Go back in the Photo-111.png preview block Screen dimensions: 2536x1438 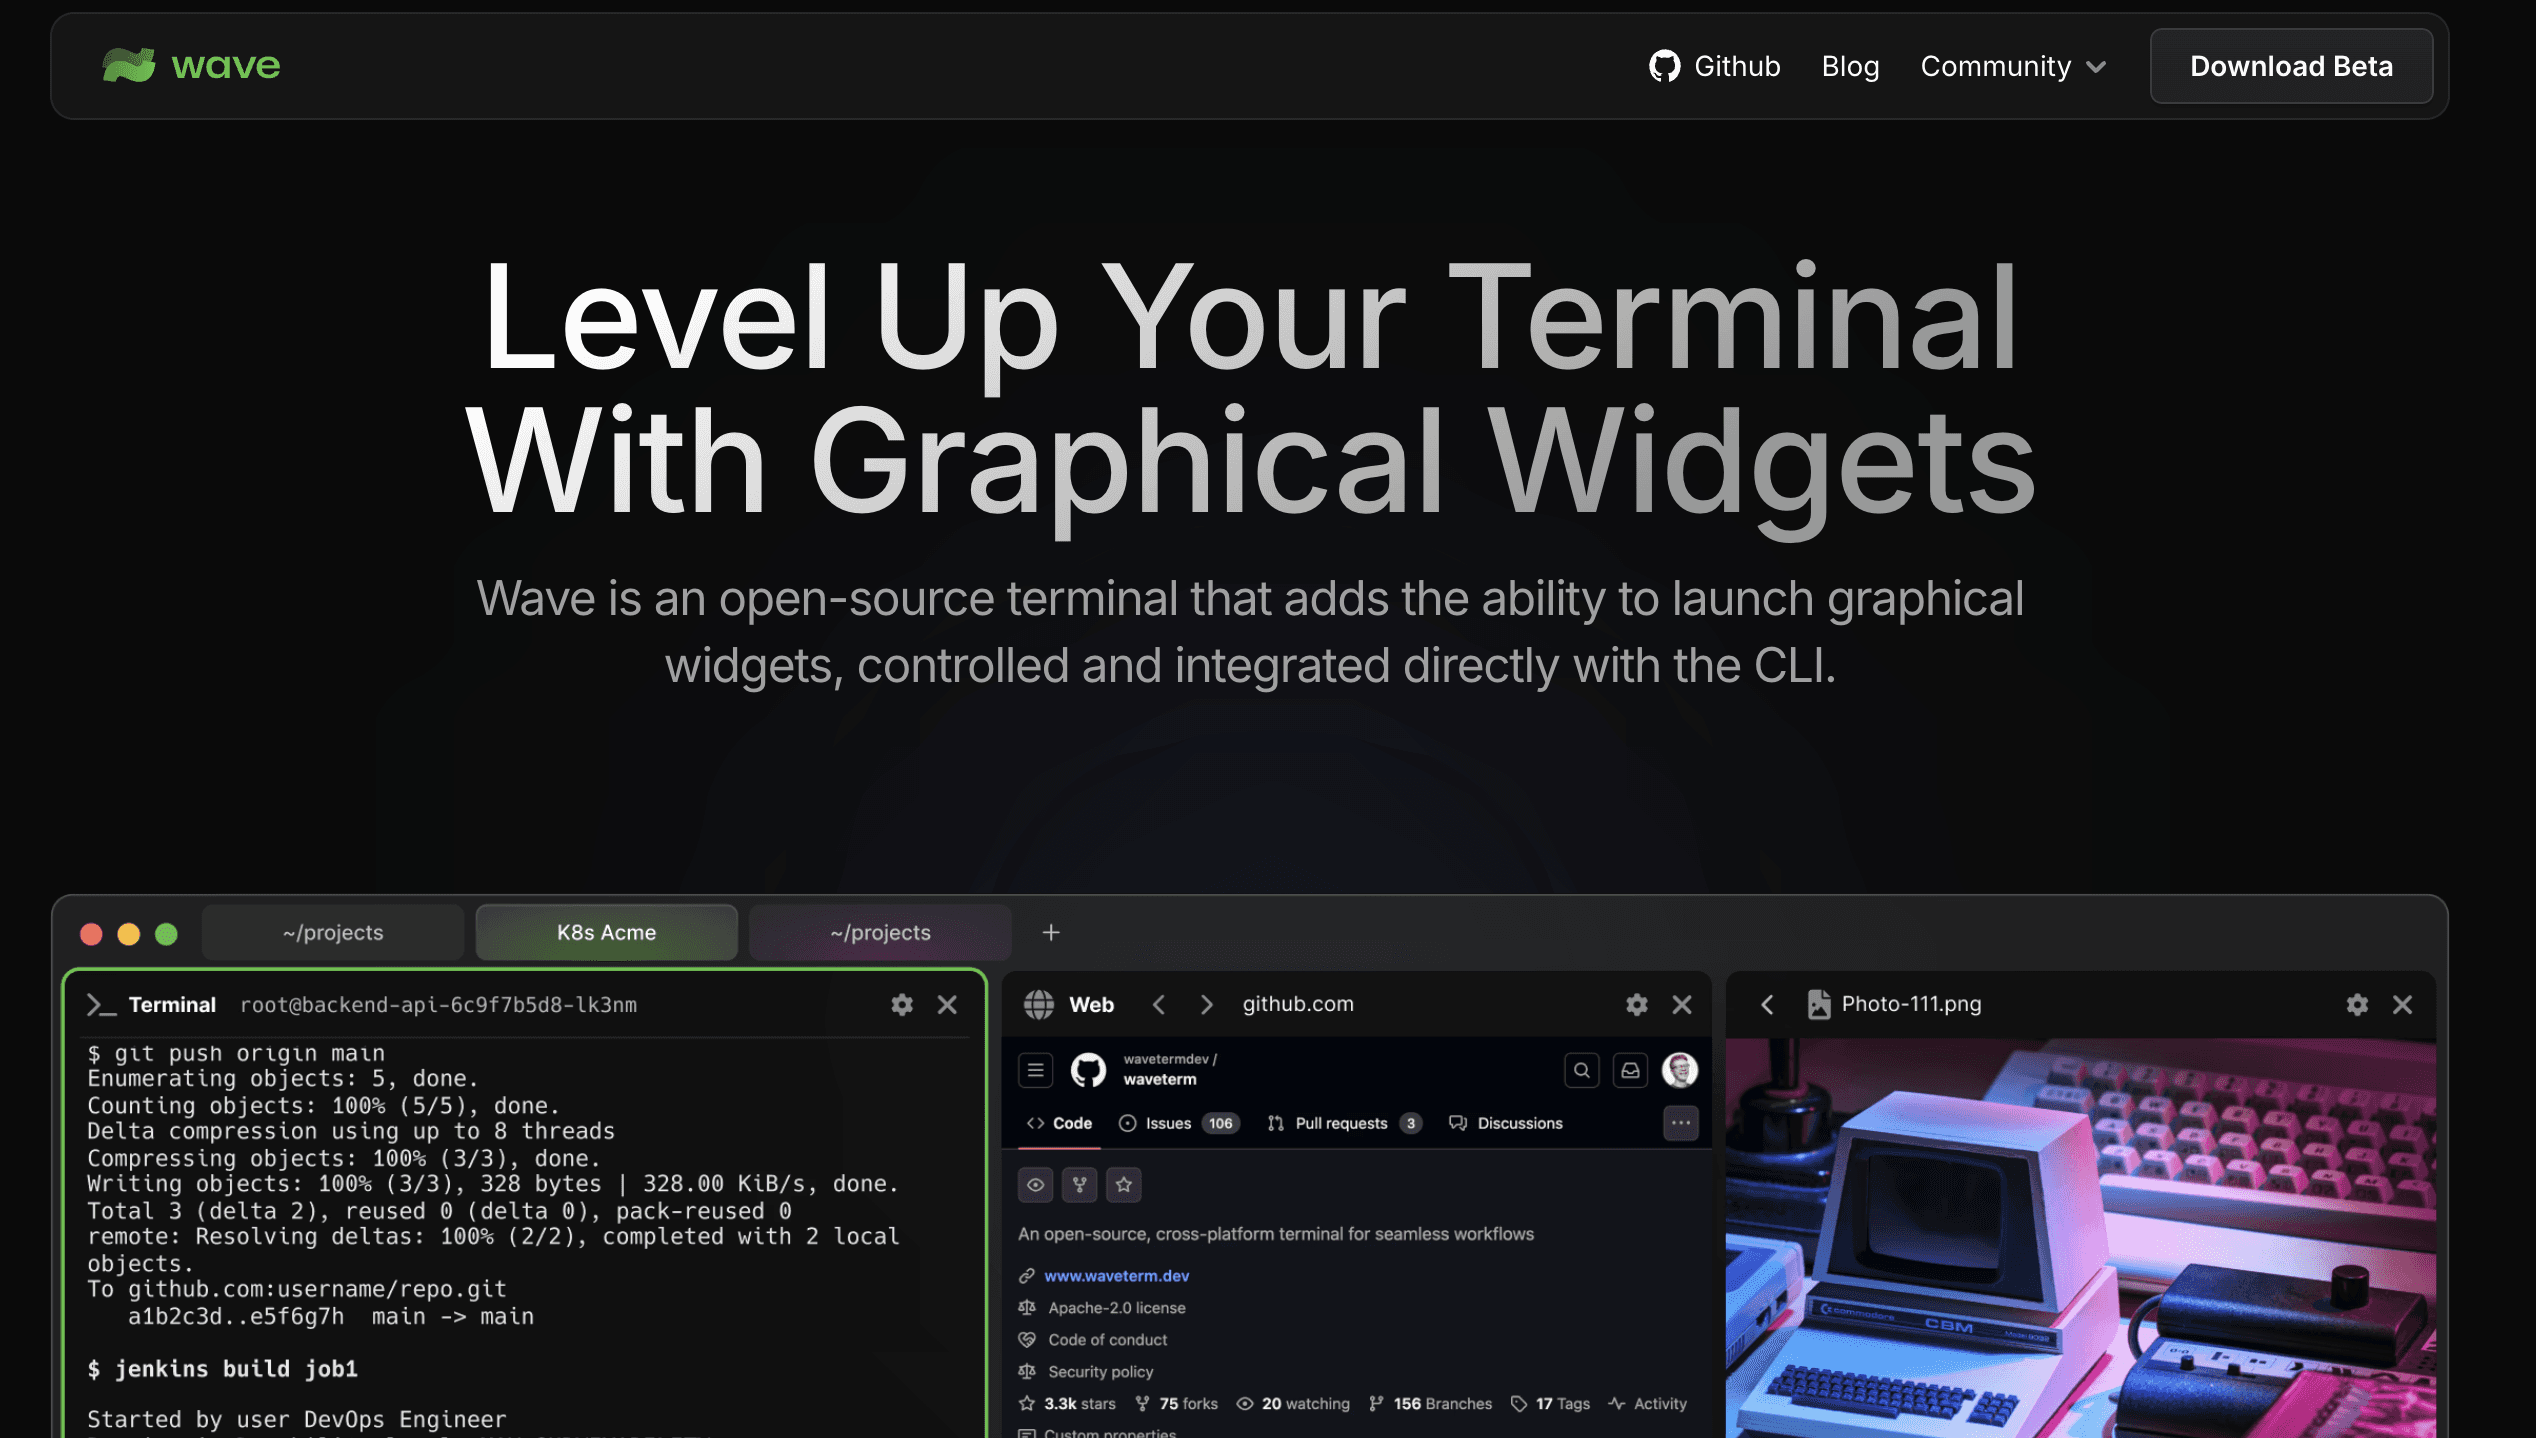1767,1004
